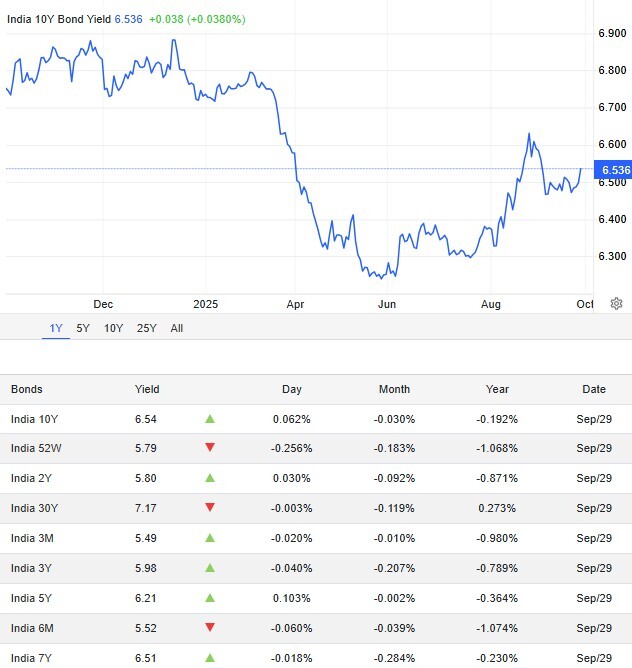This screenshot has height=668, width=632.
Task: Switch chart to 10Y range
Action: (x=113, y=328)
